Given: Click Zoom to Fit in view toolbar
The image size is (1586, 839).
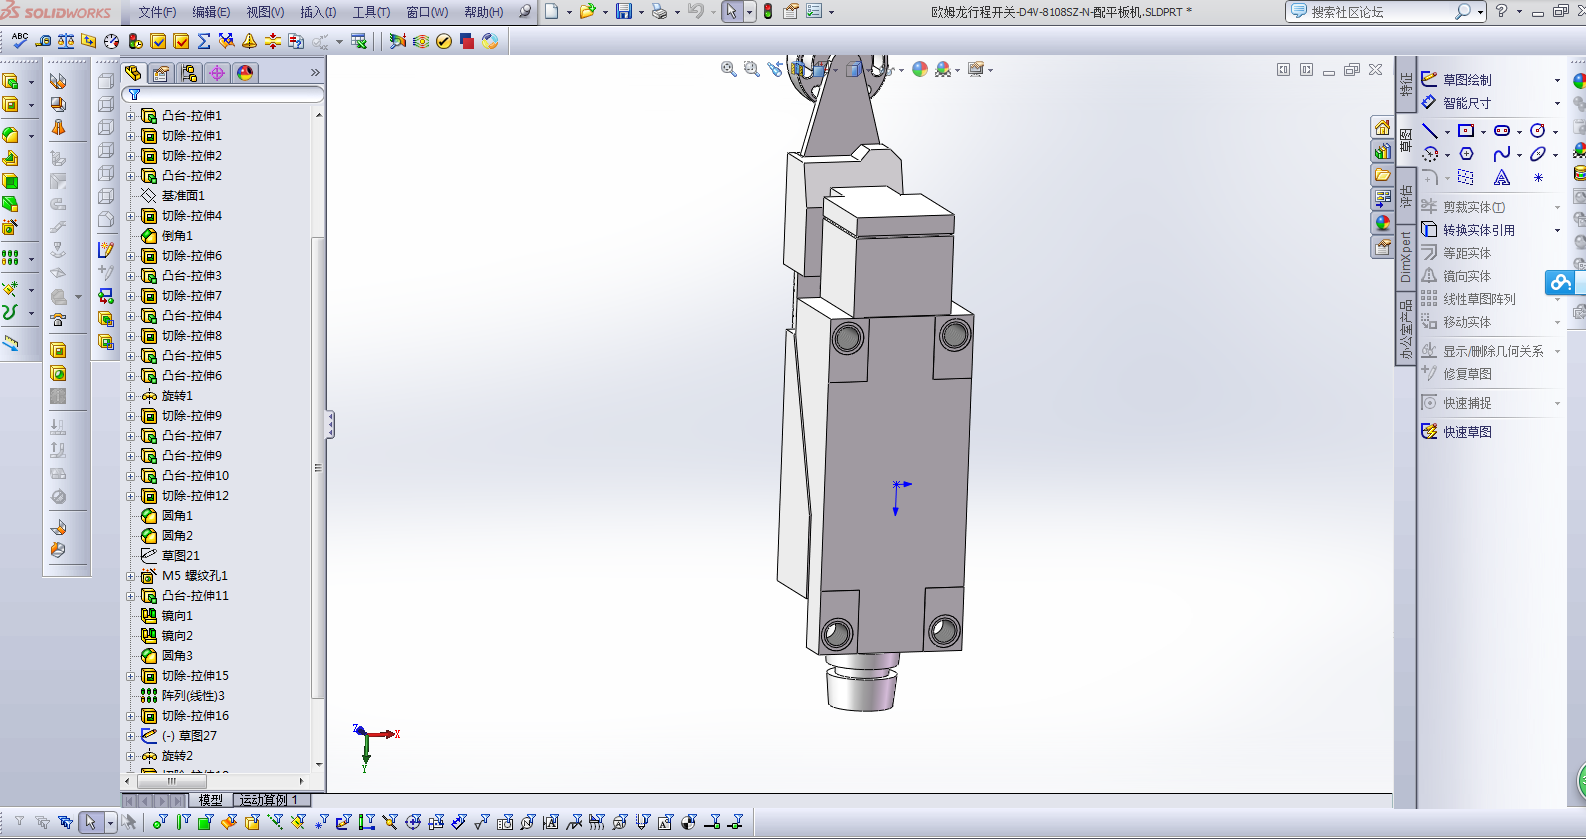Looking at the screenshot, I should coord(729,69).
